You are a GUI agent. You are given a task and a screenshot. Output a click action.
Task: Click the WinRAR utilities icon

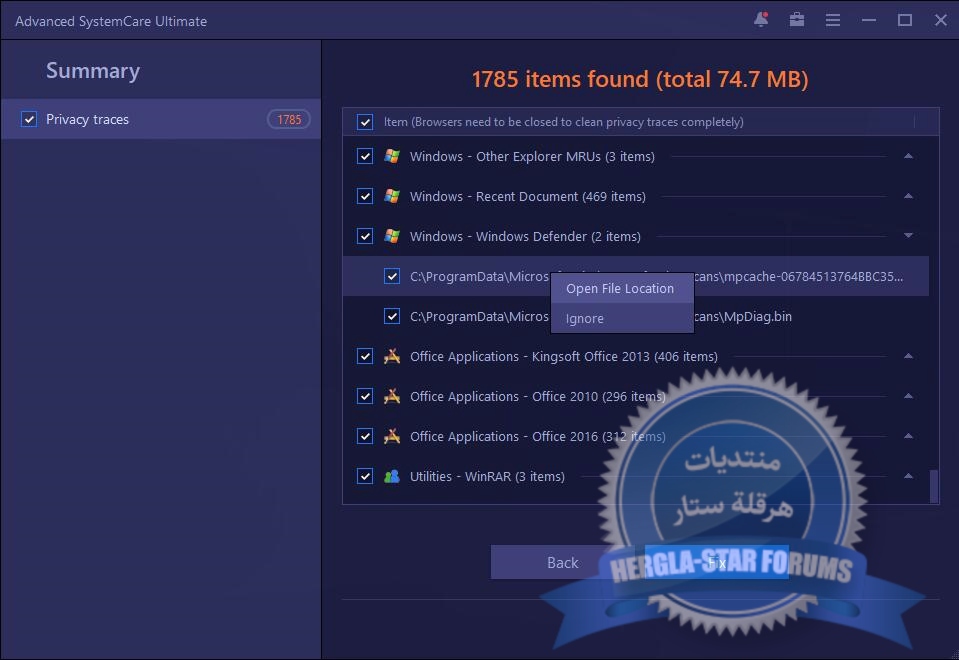pyautogui.click(x=394, y=476)
